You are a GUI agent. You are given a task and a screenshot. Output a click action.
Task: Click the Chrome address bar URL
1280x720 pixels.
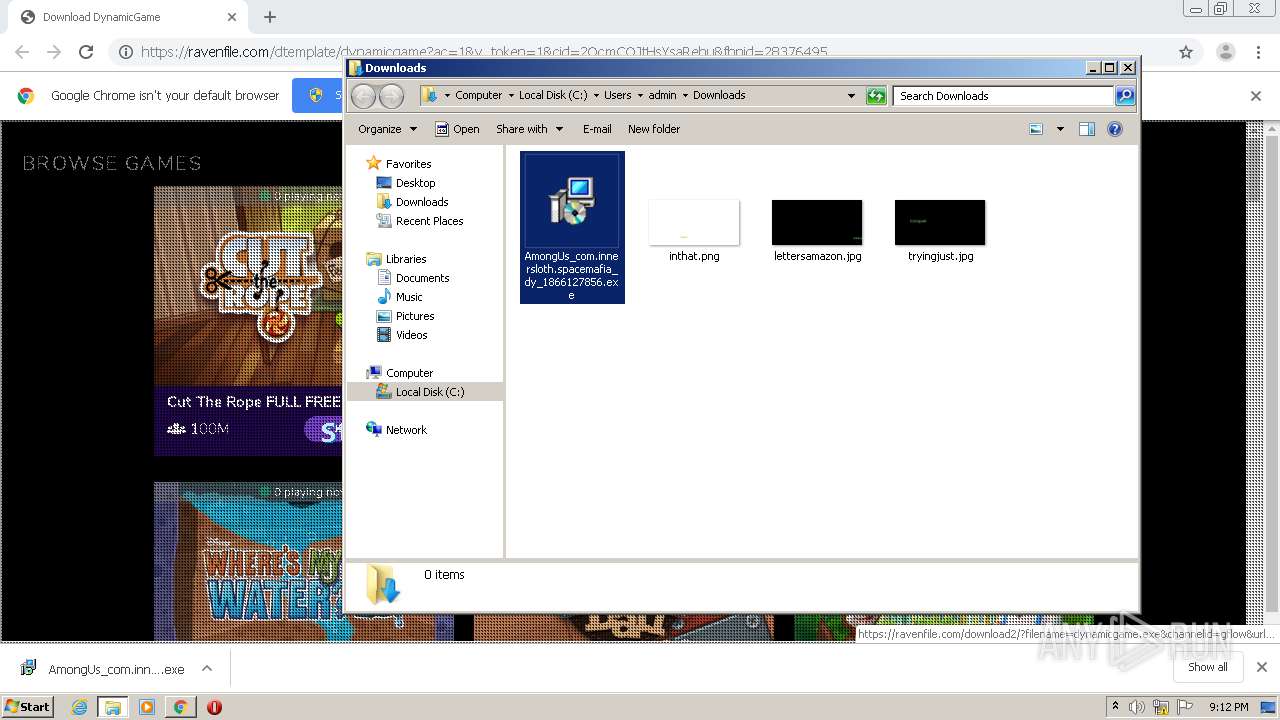point(484,52)
